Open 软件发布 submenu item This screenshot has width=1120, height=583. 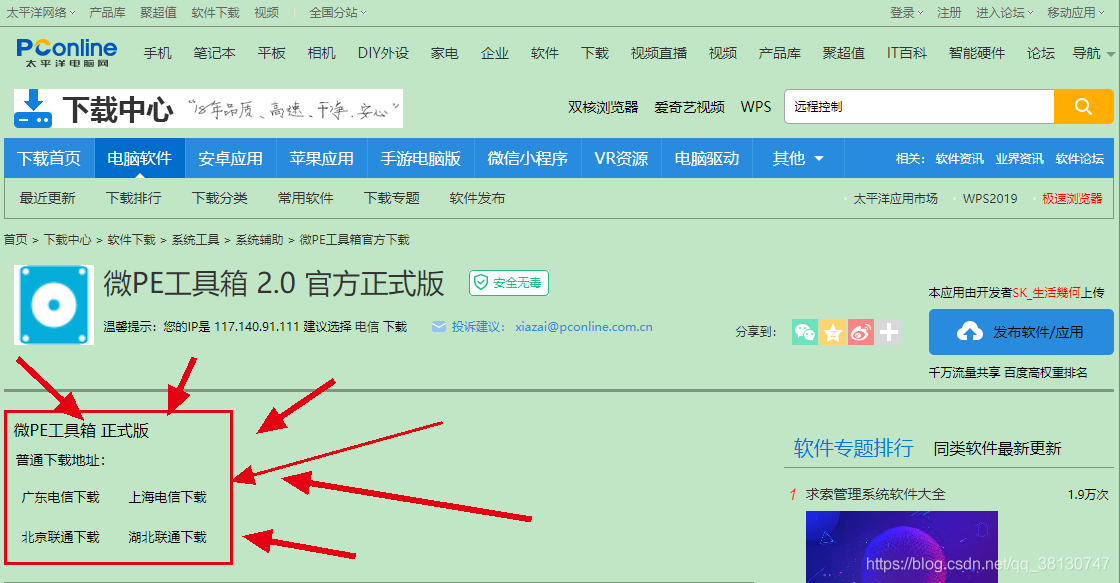pos(477,198)
